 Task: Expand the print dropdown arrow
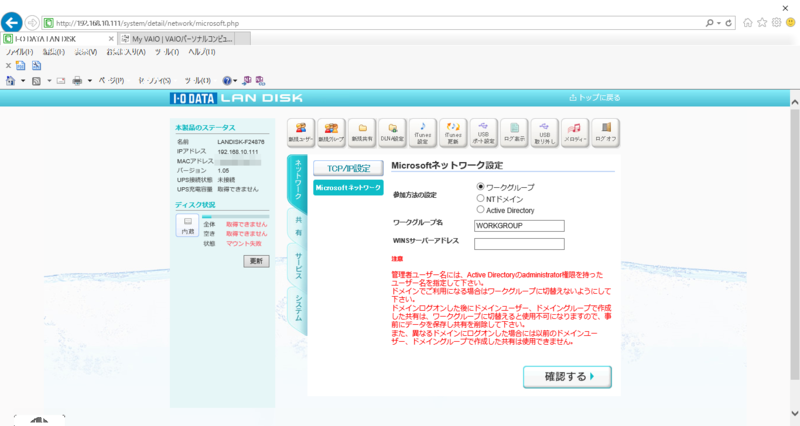point(89,81)
